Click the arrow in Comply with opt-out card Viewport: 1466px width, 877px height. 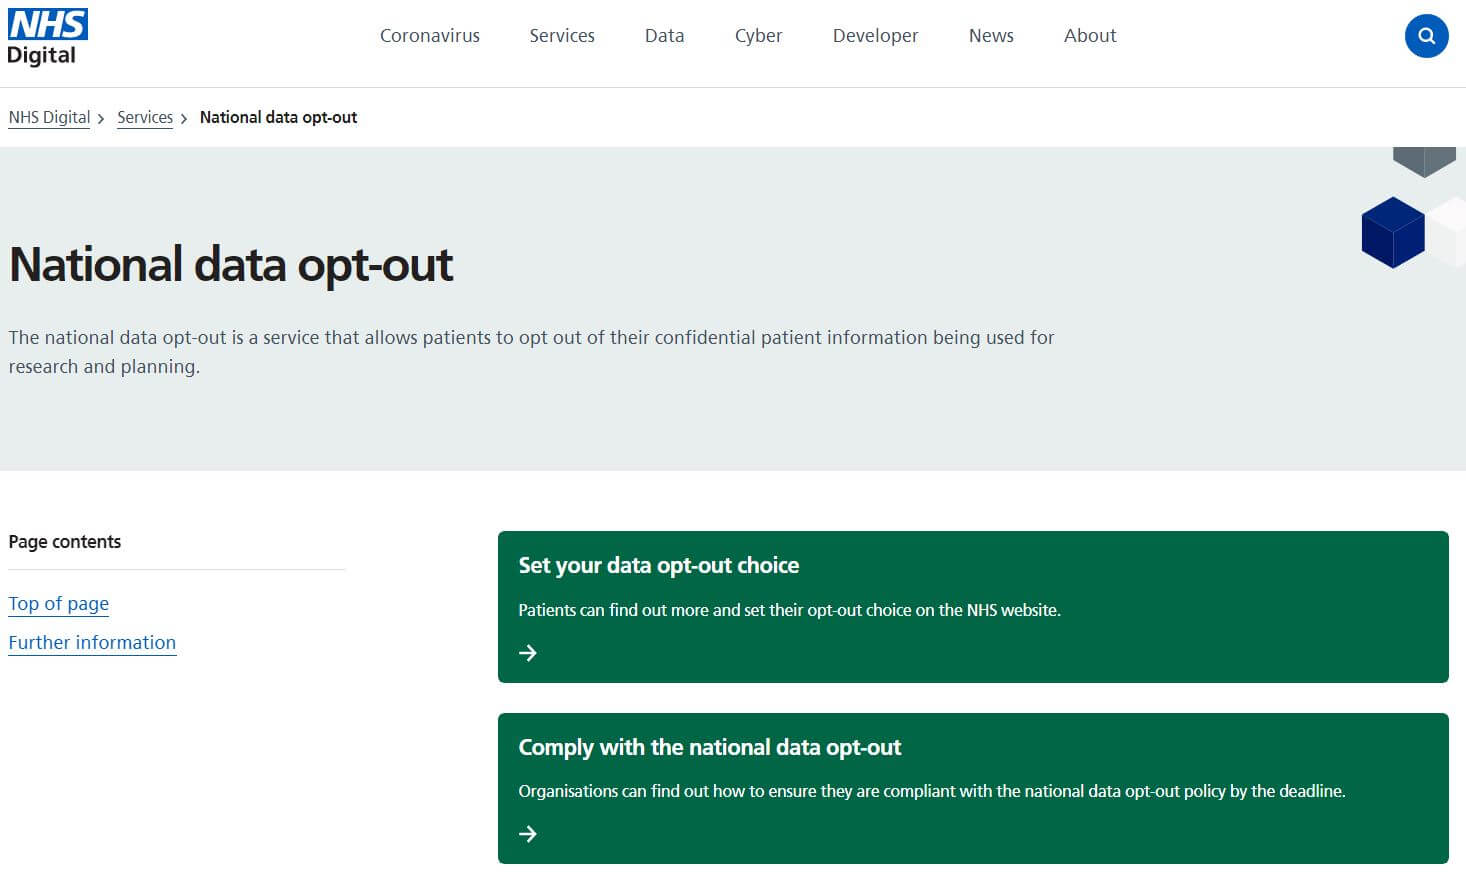pyautogui.click(x=528, y=834)
